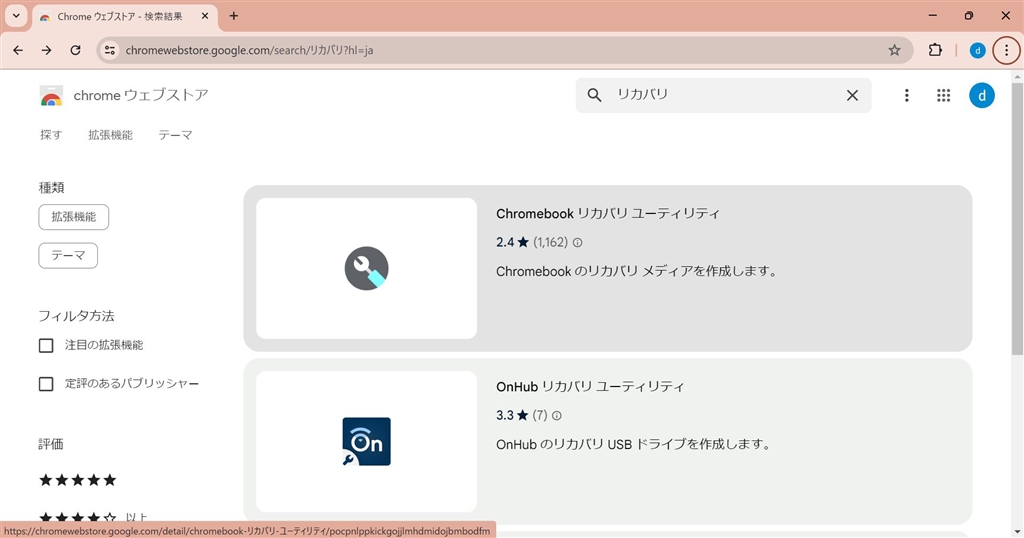The image size is (1024, 538).
Task: Click description Chromebook のリカバリ メディアを作成します。
Action: click(x=638, y=271)
